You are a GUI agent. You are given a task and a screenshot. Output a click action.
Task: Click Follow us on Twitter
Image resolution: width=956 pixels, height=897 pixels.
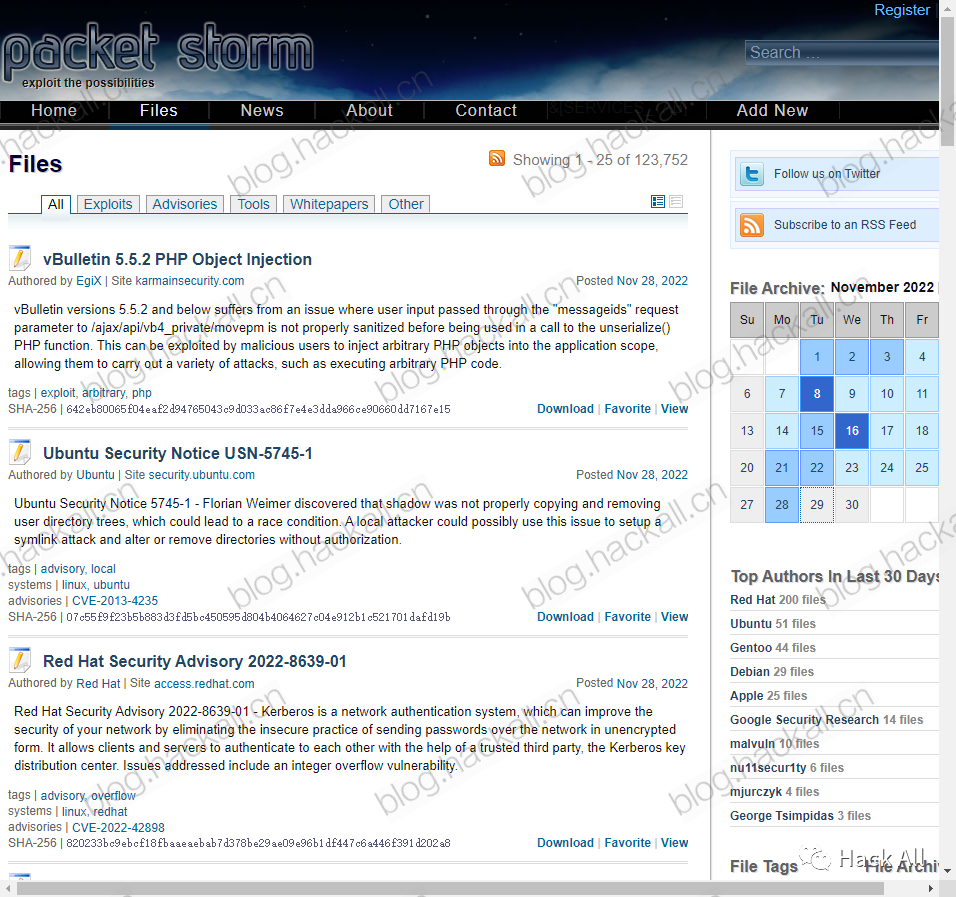827,174
